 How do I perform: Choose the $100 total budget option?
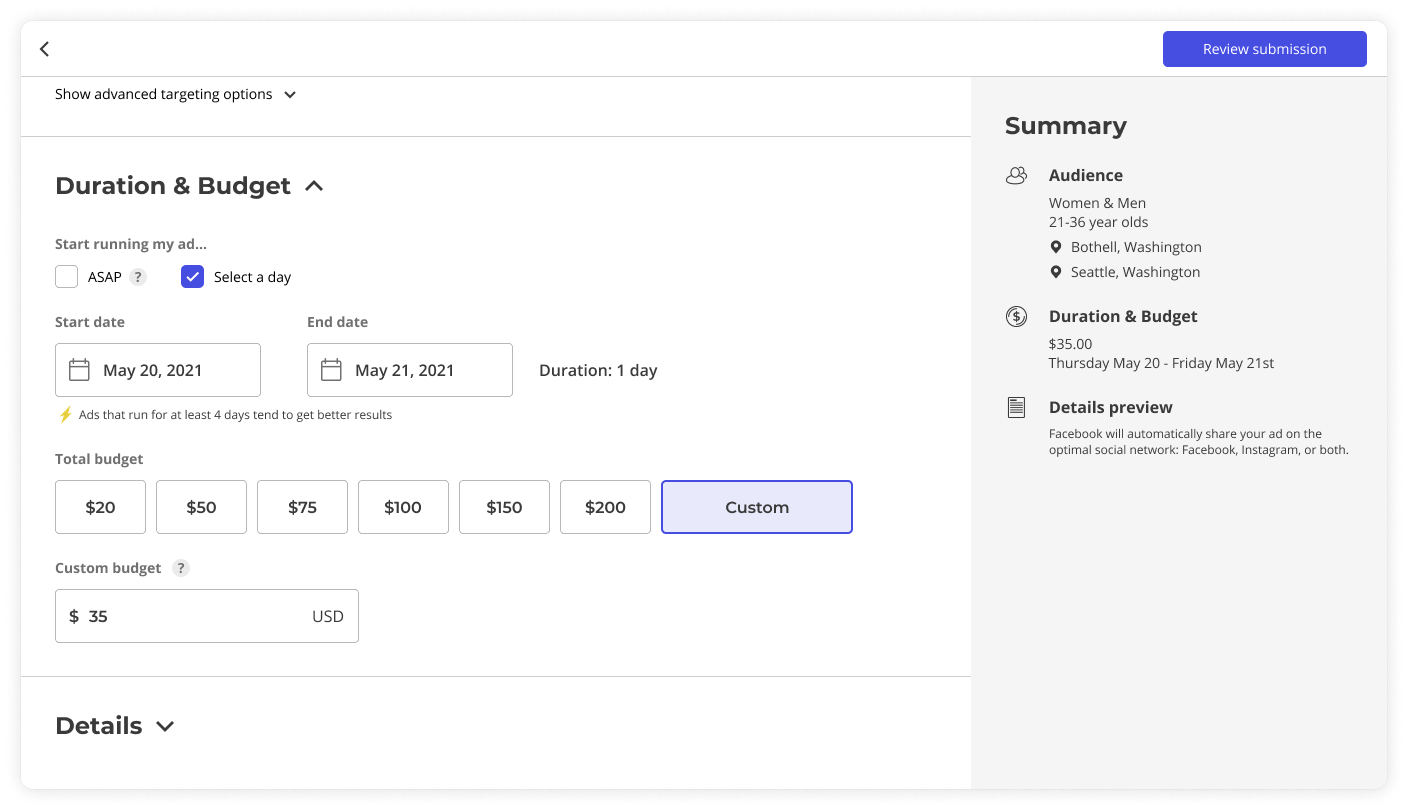pos(403,507)
